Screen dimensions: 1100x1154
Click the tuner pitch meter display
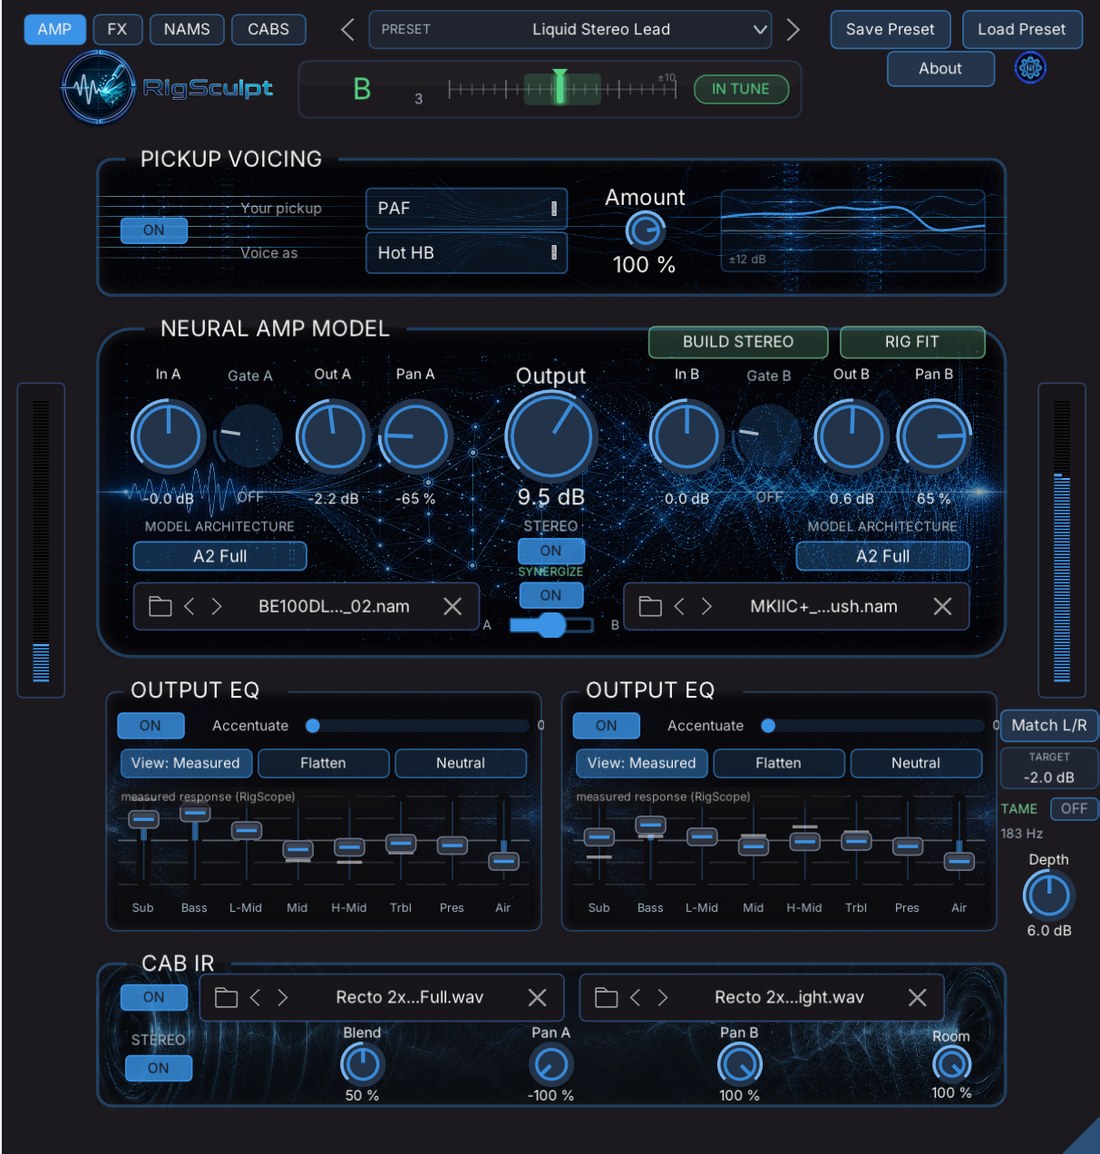(x=561, y=90)
